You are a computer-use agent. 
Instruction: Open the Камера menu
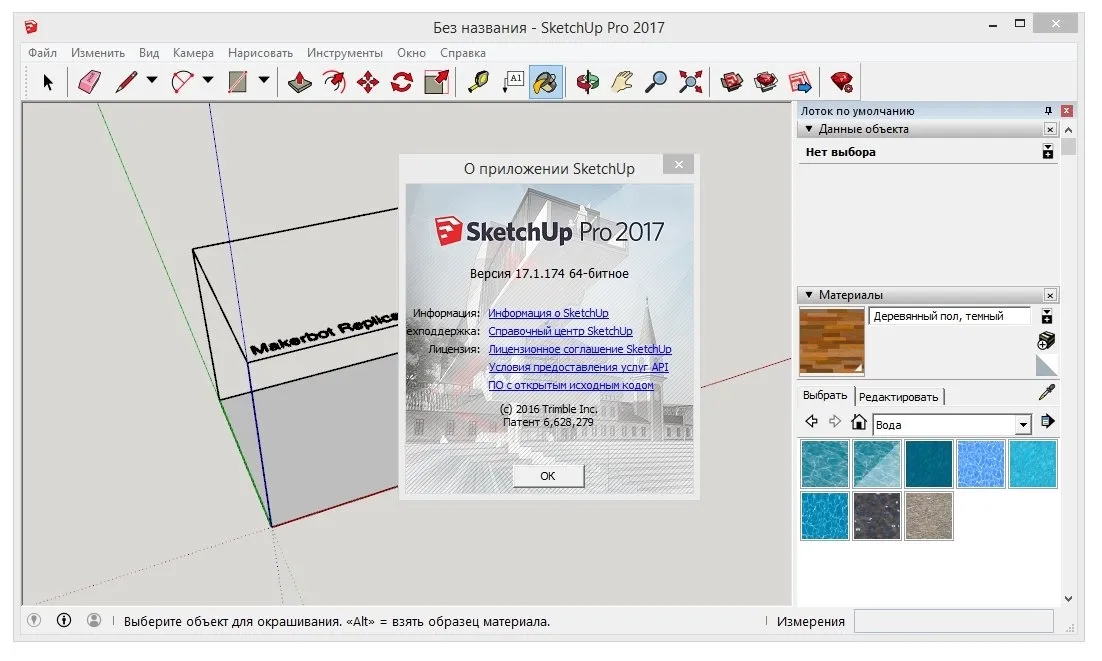click(193, 53)
